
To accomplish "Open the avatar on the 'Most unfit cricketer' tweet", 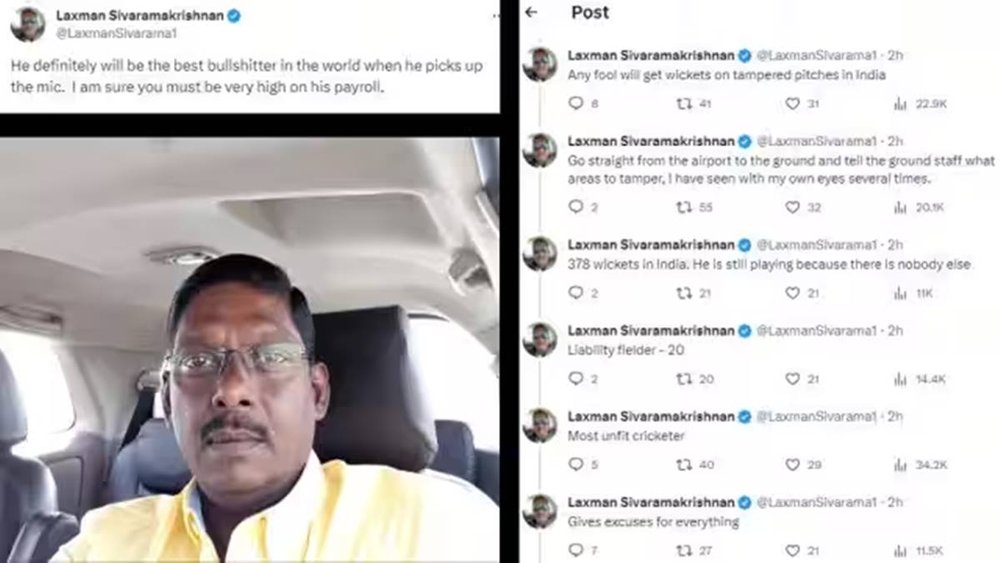I will click(540, 425).
